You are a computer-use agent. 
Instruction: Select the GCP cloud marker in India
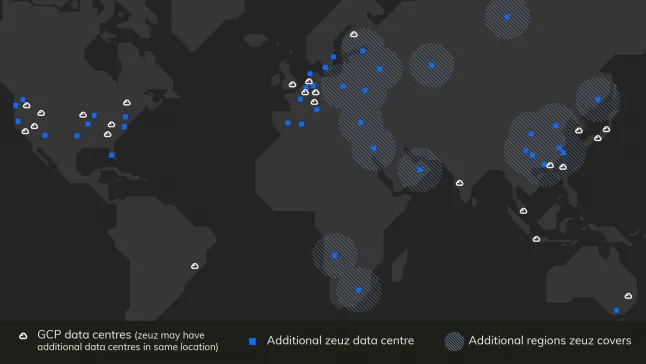pyautogui.click(x=459, y=183)
